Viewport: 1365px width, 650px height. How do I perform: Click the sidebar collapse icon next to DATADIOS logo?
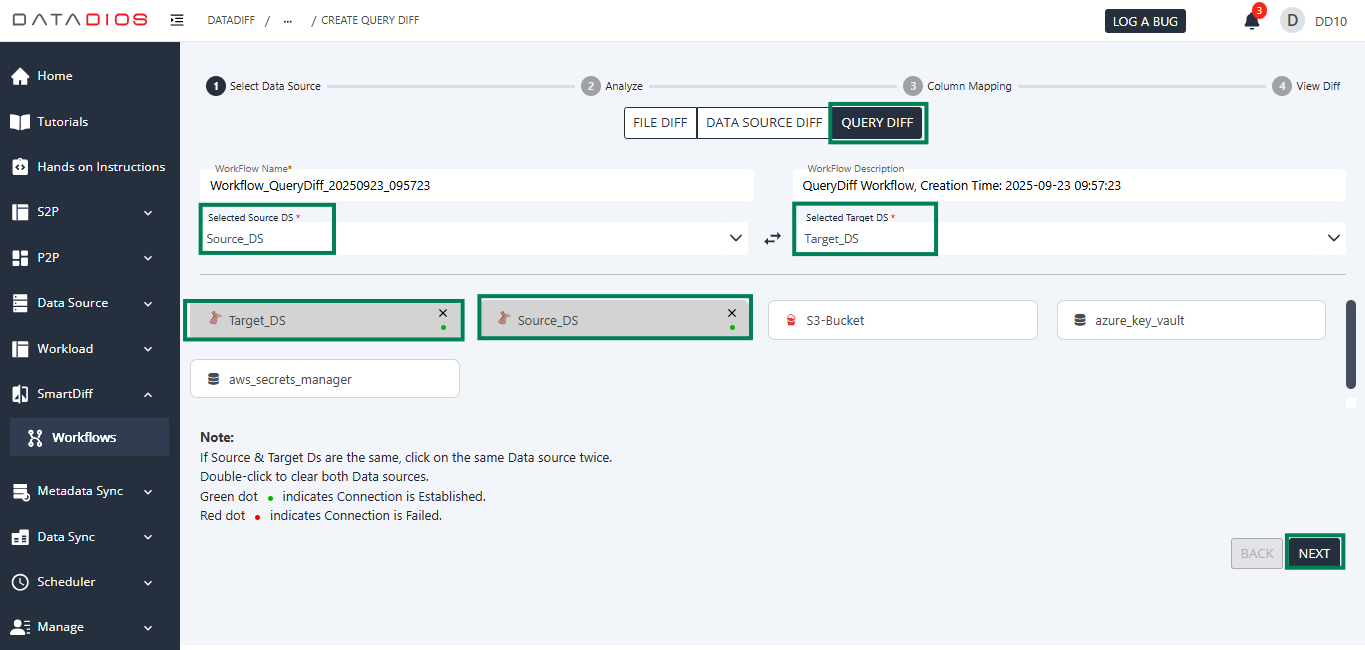[x=177, y=19]
